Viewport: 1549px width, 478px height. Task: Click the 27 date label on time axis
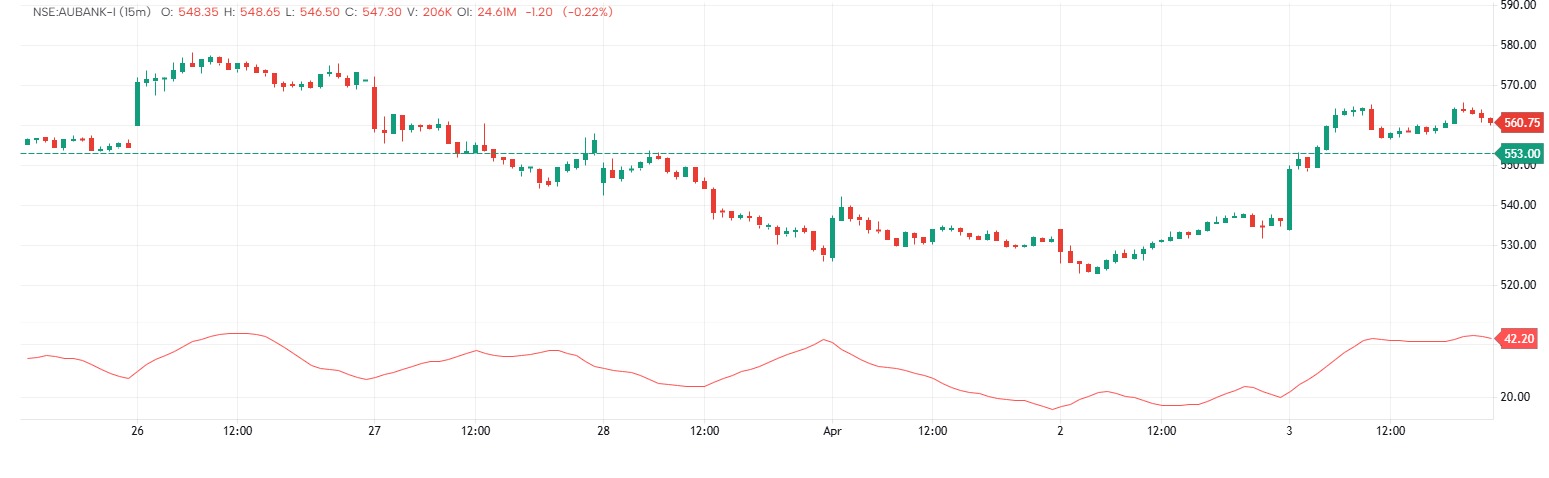tap(375, 432)
